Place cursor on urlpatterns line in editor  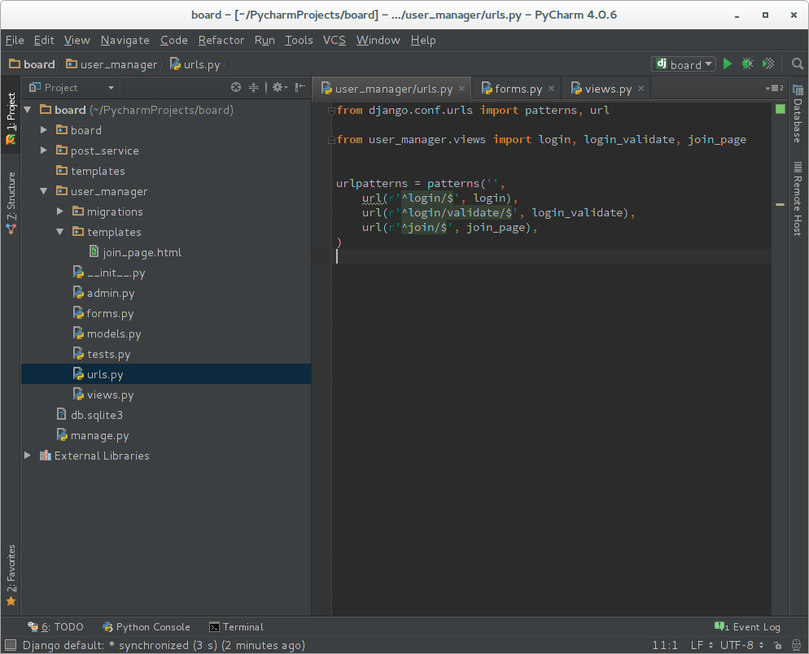pos(420,183)
